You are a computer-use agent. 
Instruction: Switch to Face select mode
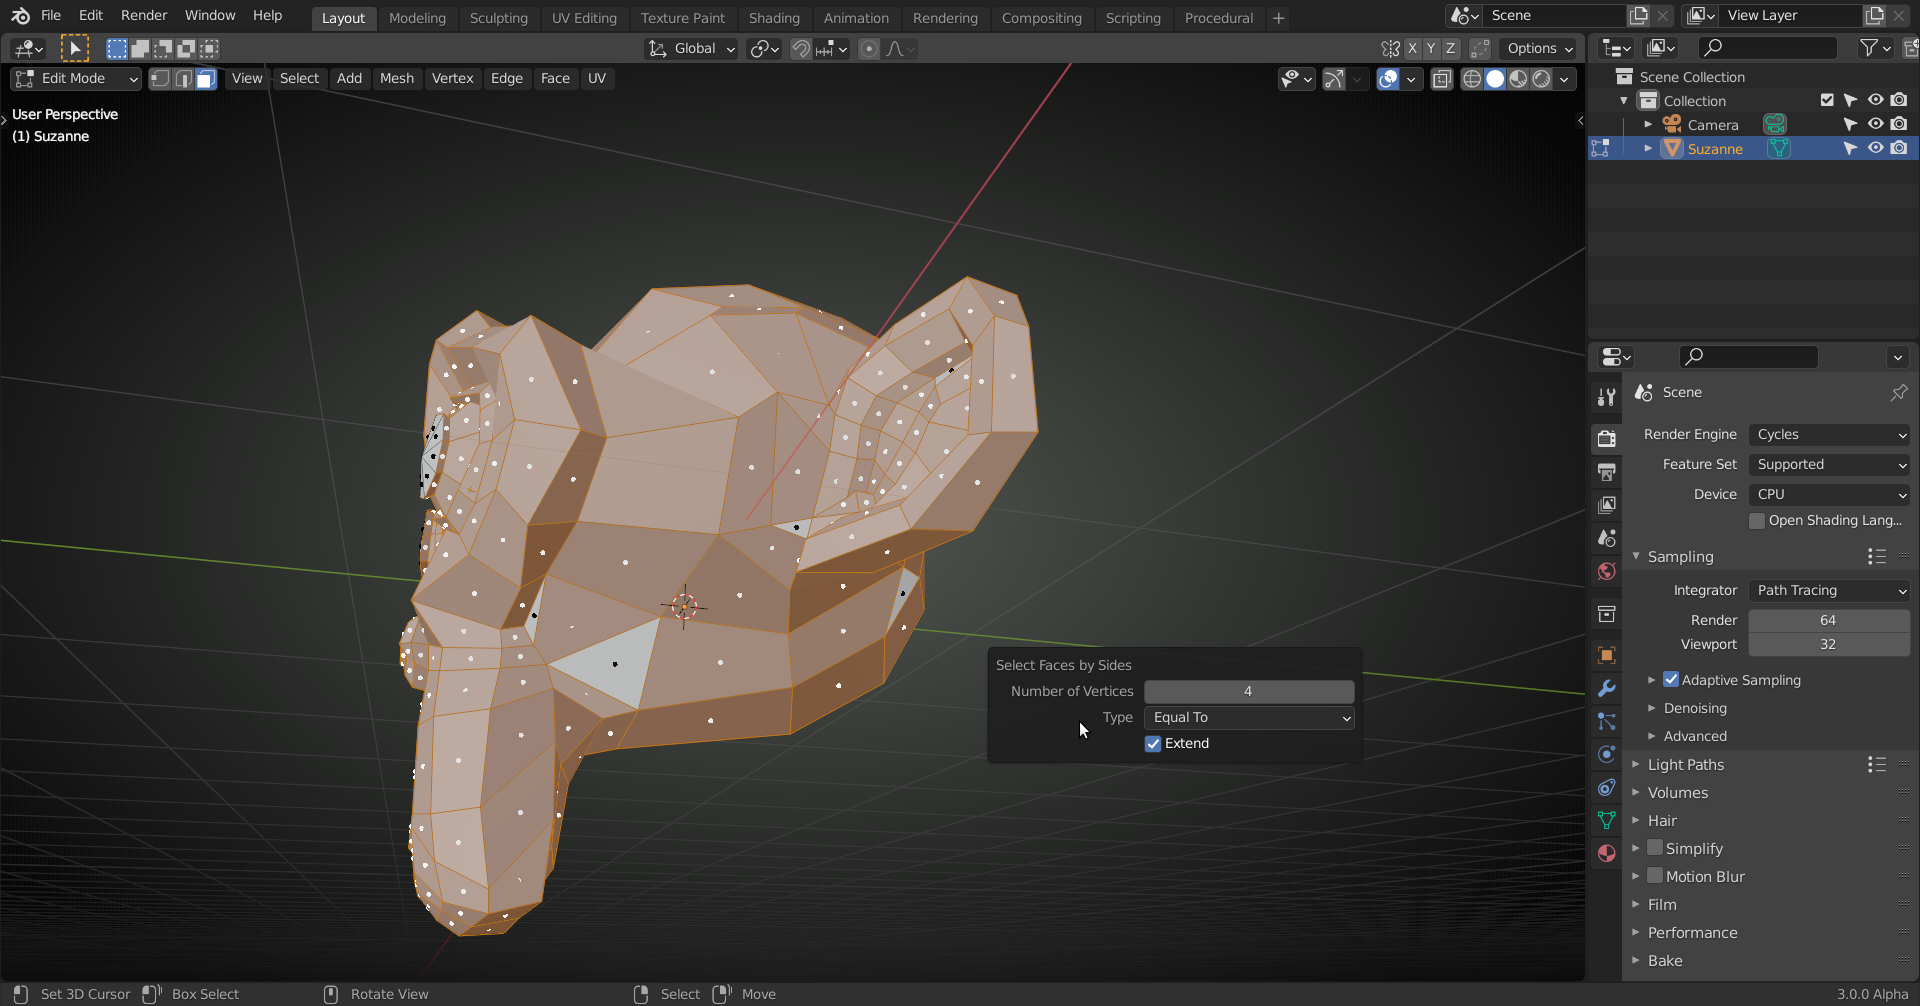point(206,79)
